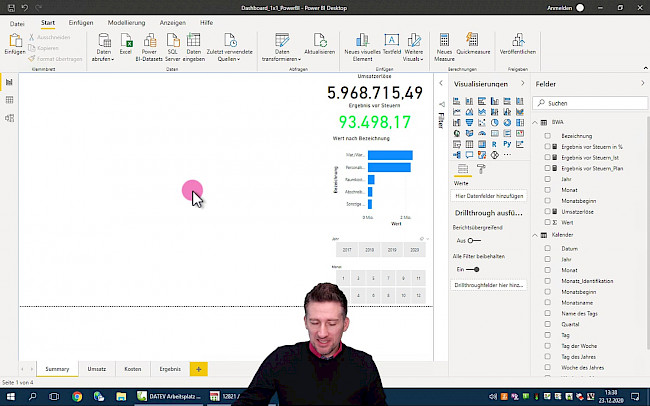Screen dimensions: 650x406
Task: Click the Suchen field search box
Action: click(590, 103)
